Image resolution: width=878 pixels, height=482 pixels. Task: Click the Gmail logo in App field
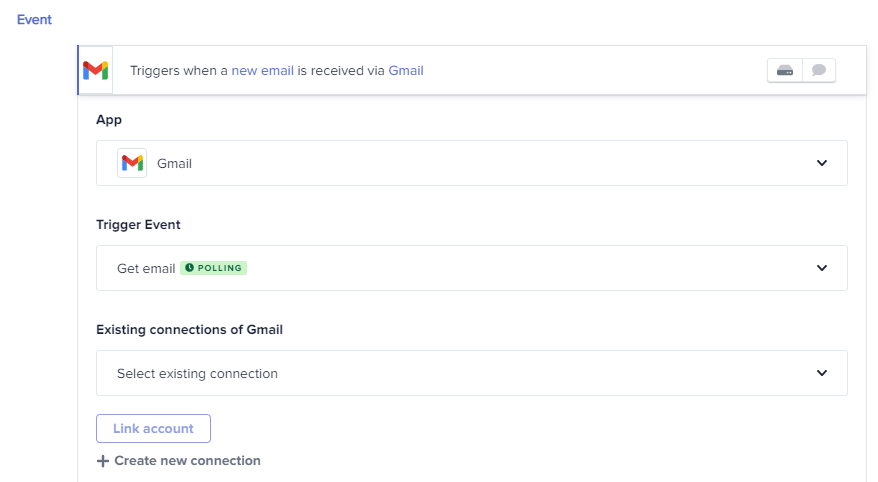click(132, 163)
